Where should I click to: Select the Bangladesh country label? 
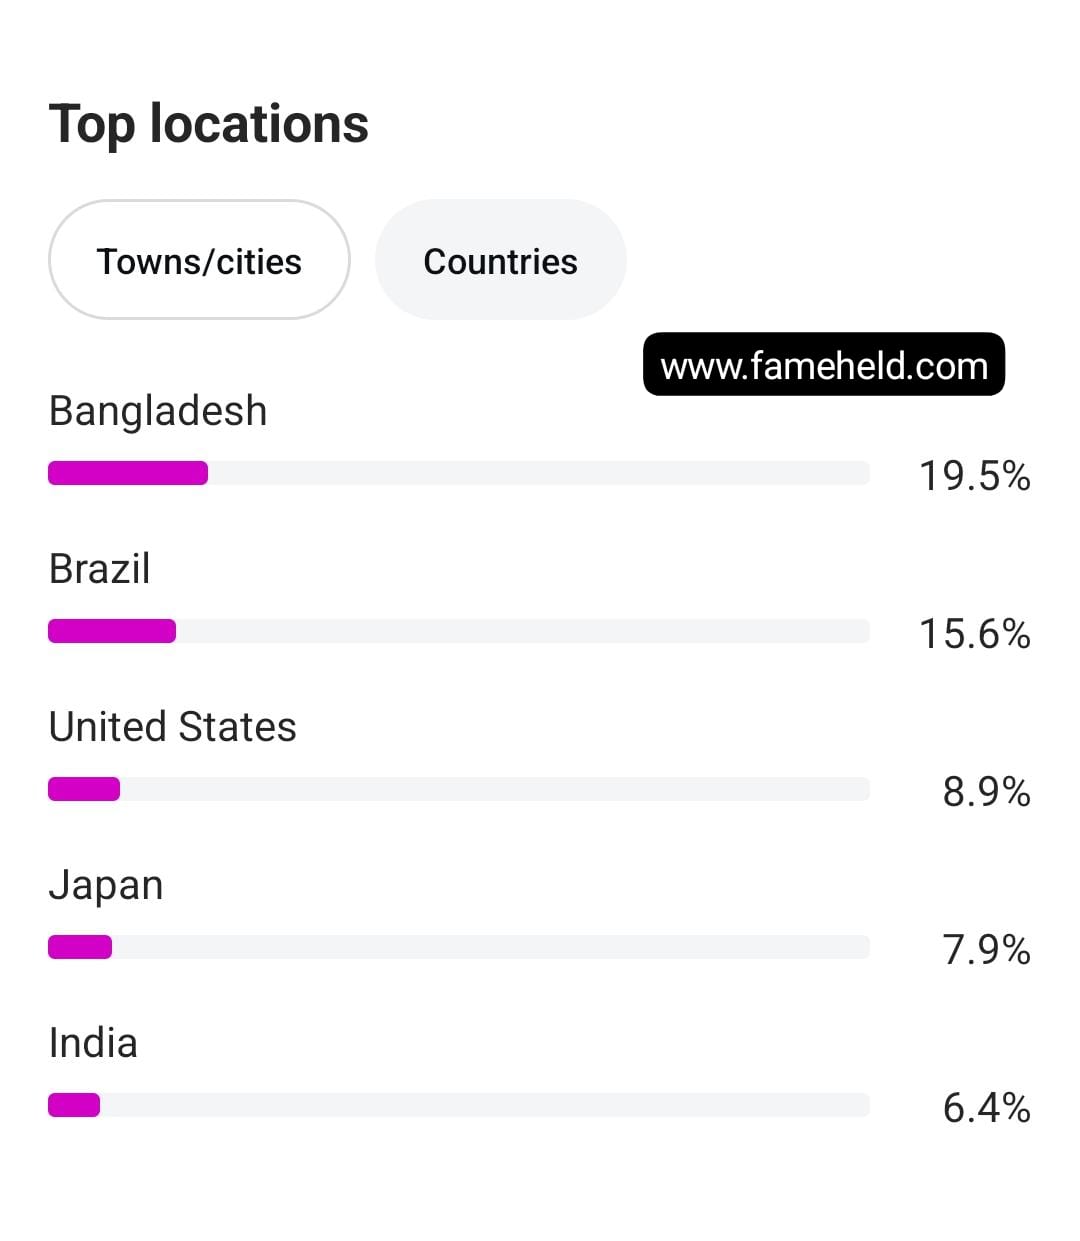(158, 411)
